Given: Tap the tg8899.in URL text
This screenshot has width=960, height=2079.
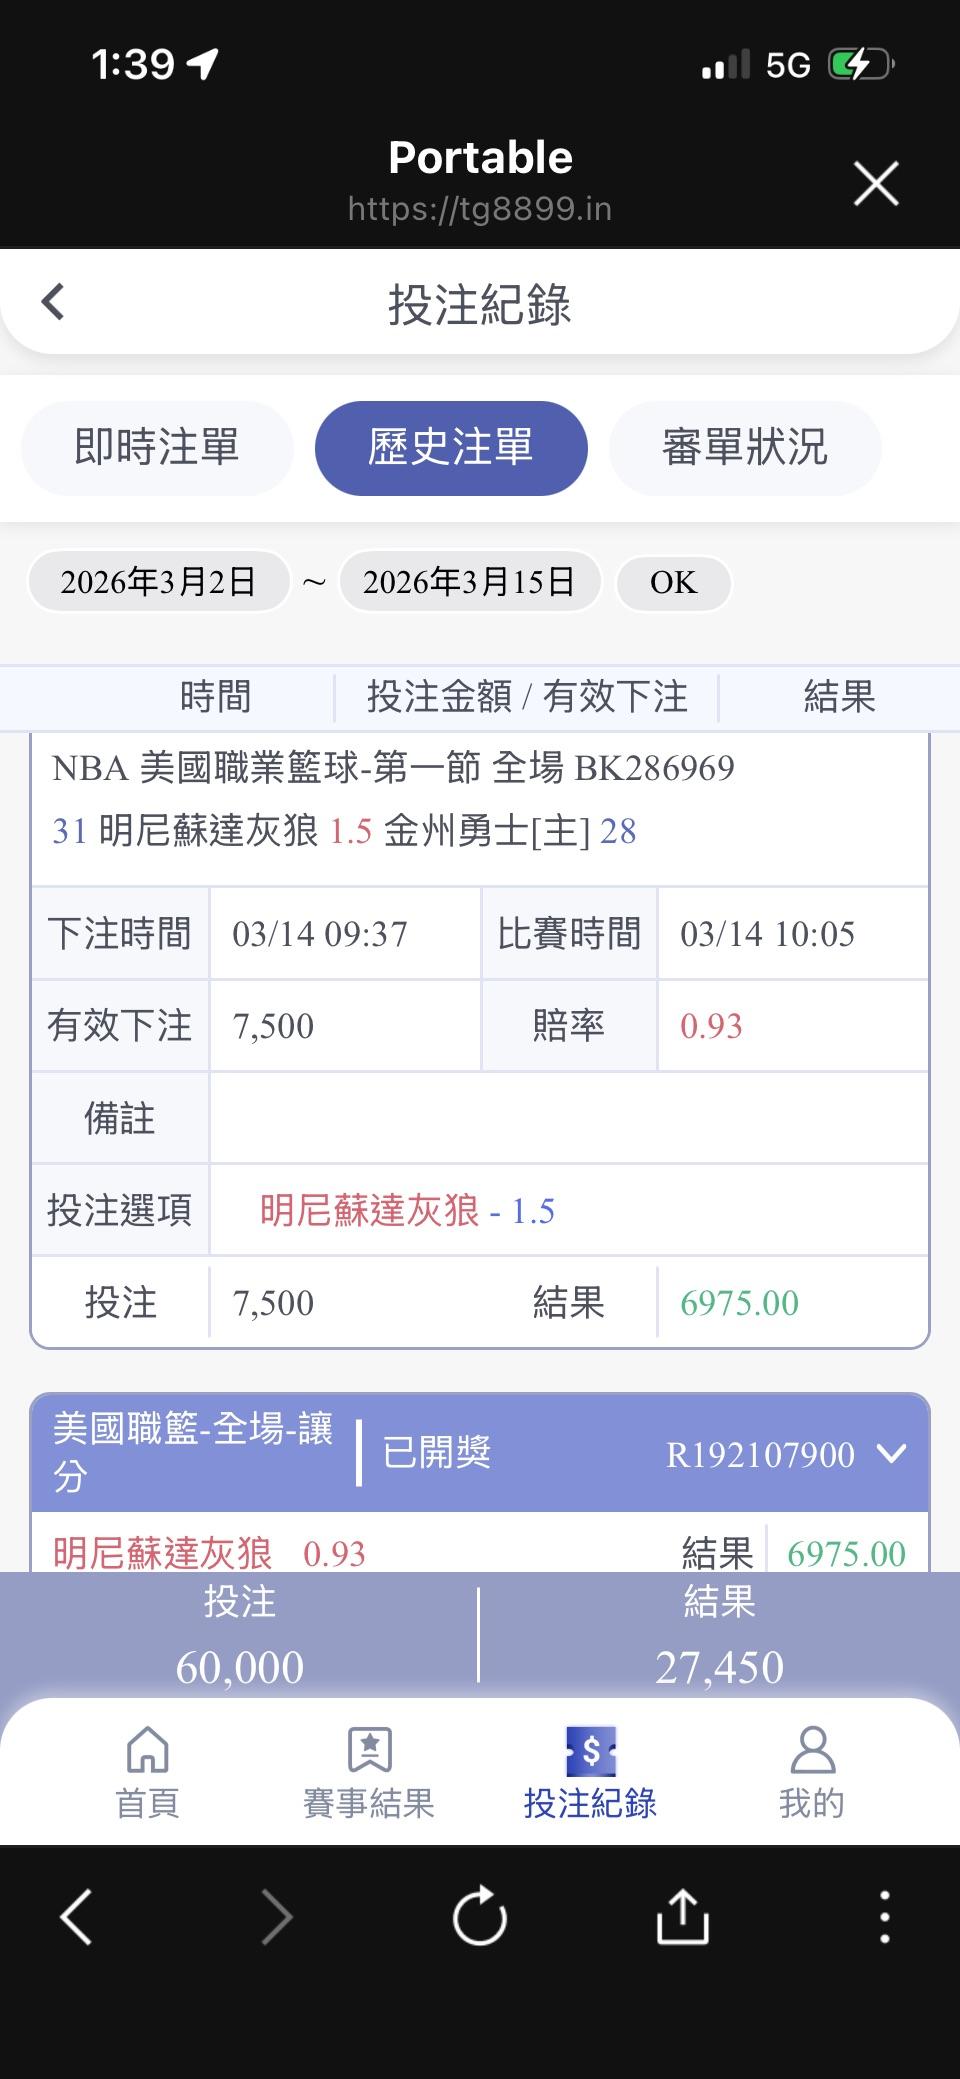Looking at the screenshot, I should (x=480, y=210).
